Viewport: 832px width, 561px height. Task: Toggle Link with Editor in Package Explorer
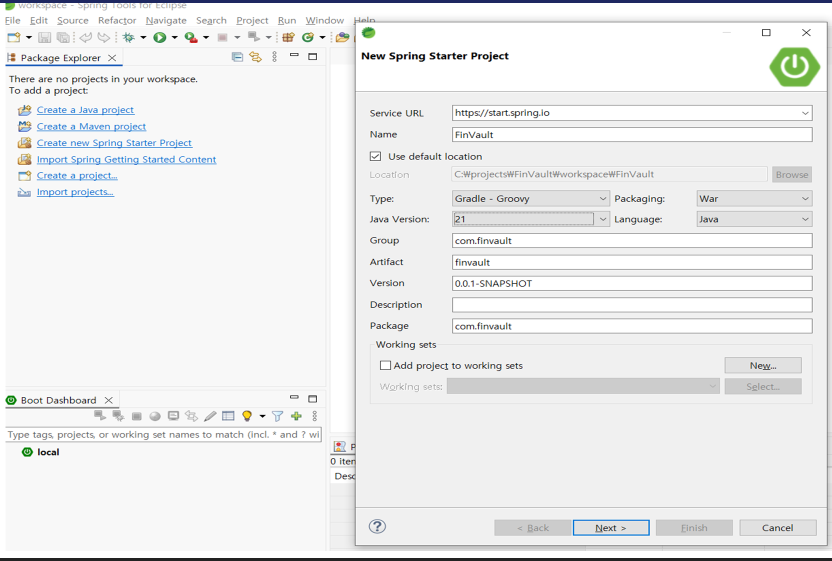256,57
